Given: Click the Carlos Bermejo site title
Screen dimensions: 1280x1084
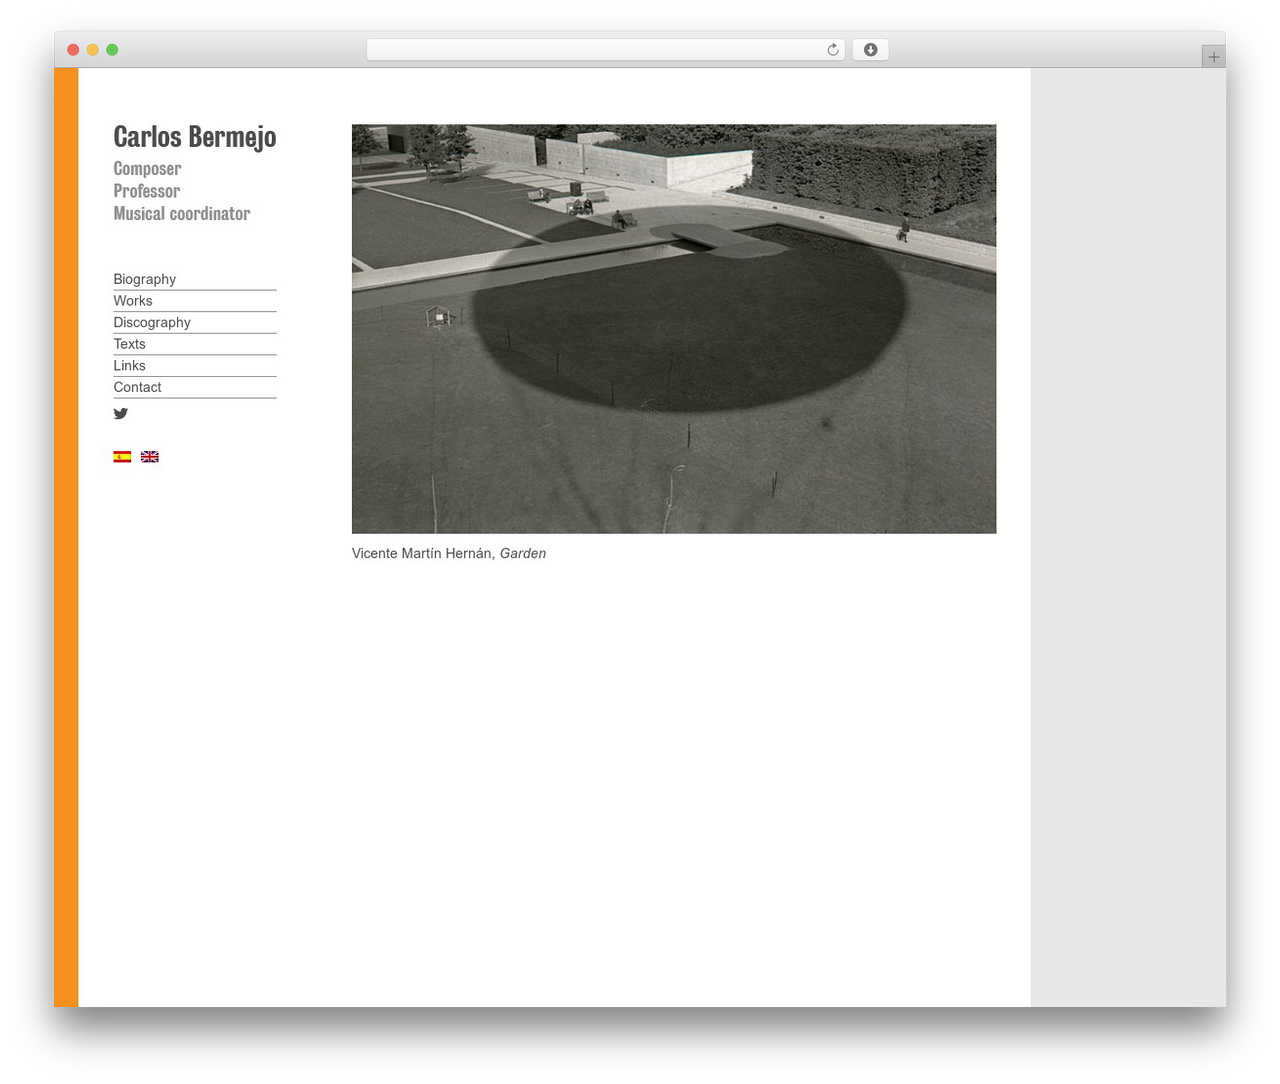Looking at the screenshot, I should click(x=195, y=137).
